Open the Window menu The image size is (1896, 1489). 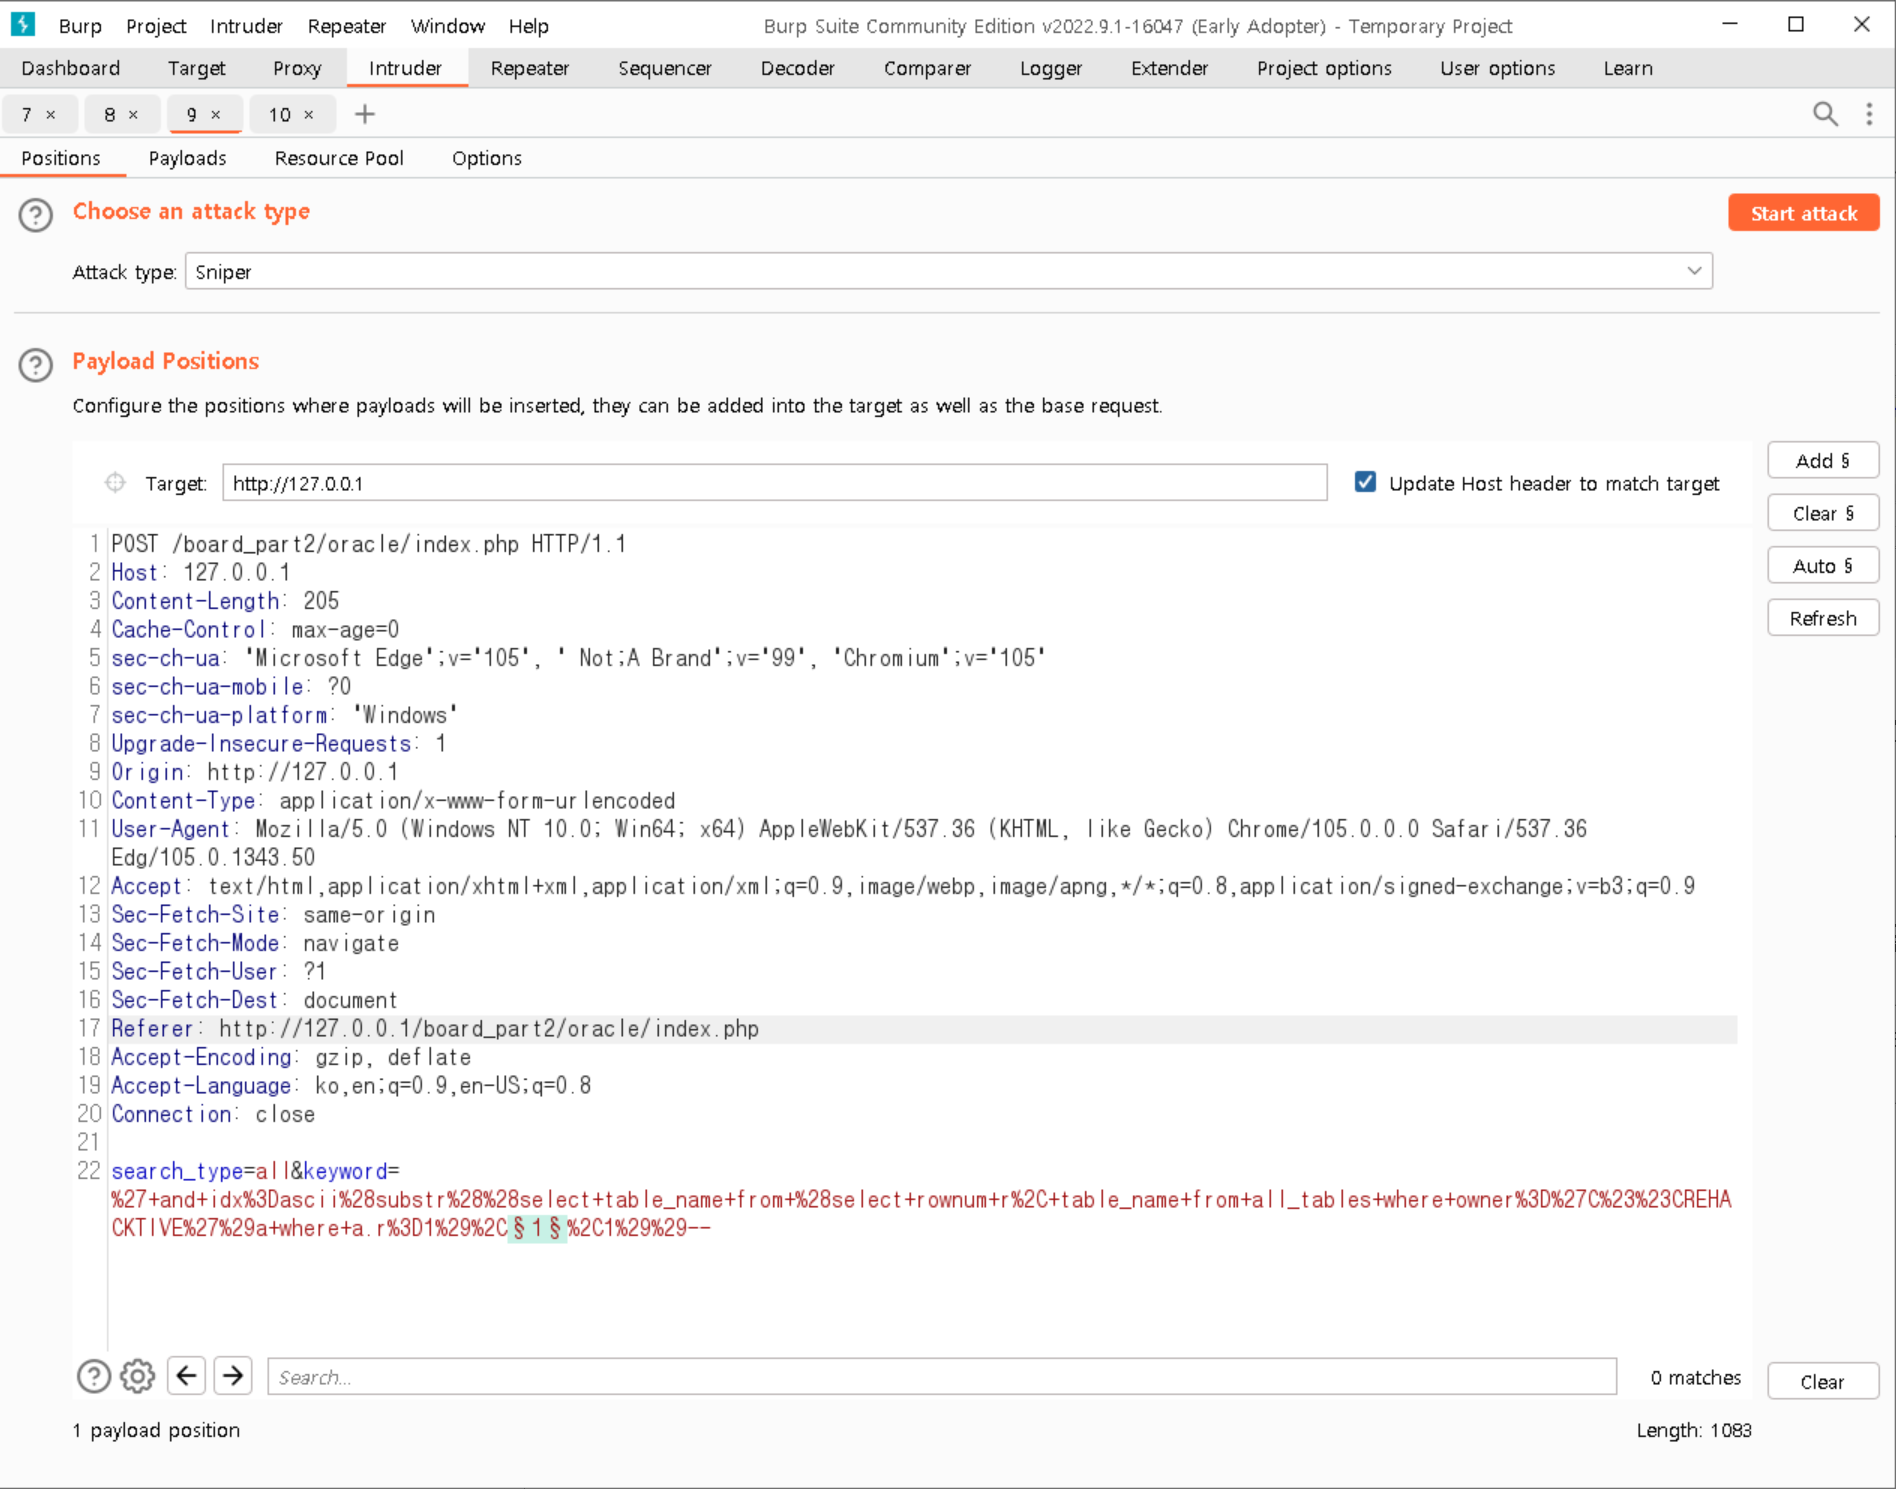pos(448,26)
